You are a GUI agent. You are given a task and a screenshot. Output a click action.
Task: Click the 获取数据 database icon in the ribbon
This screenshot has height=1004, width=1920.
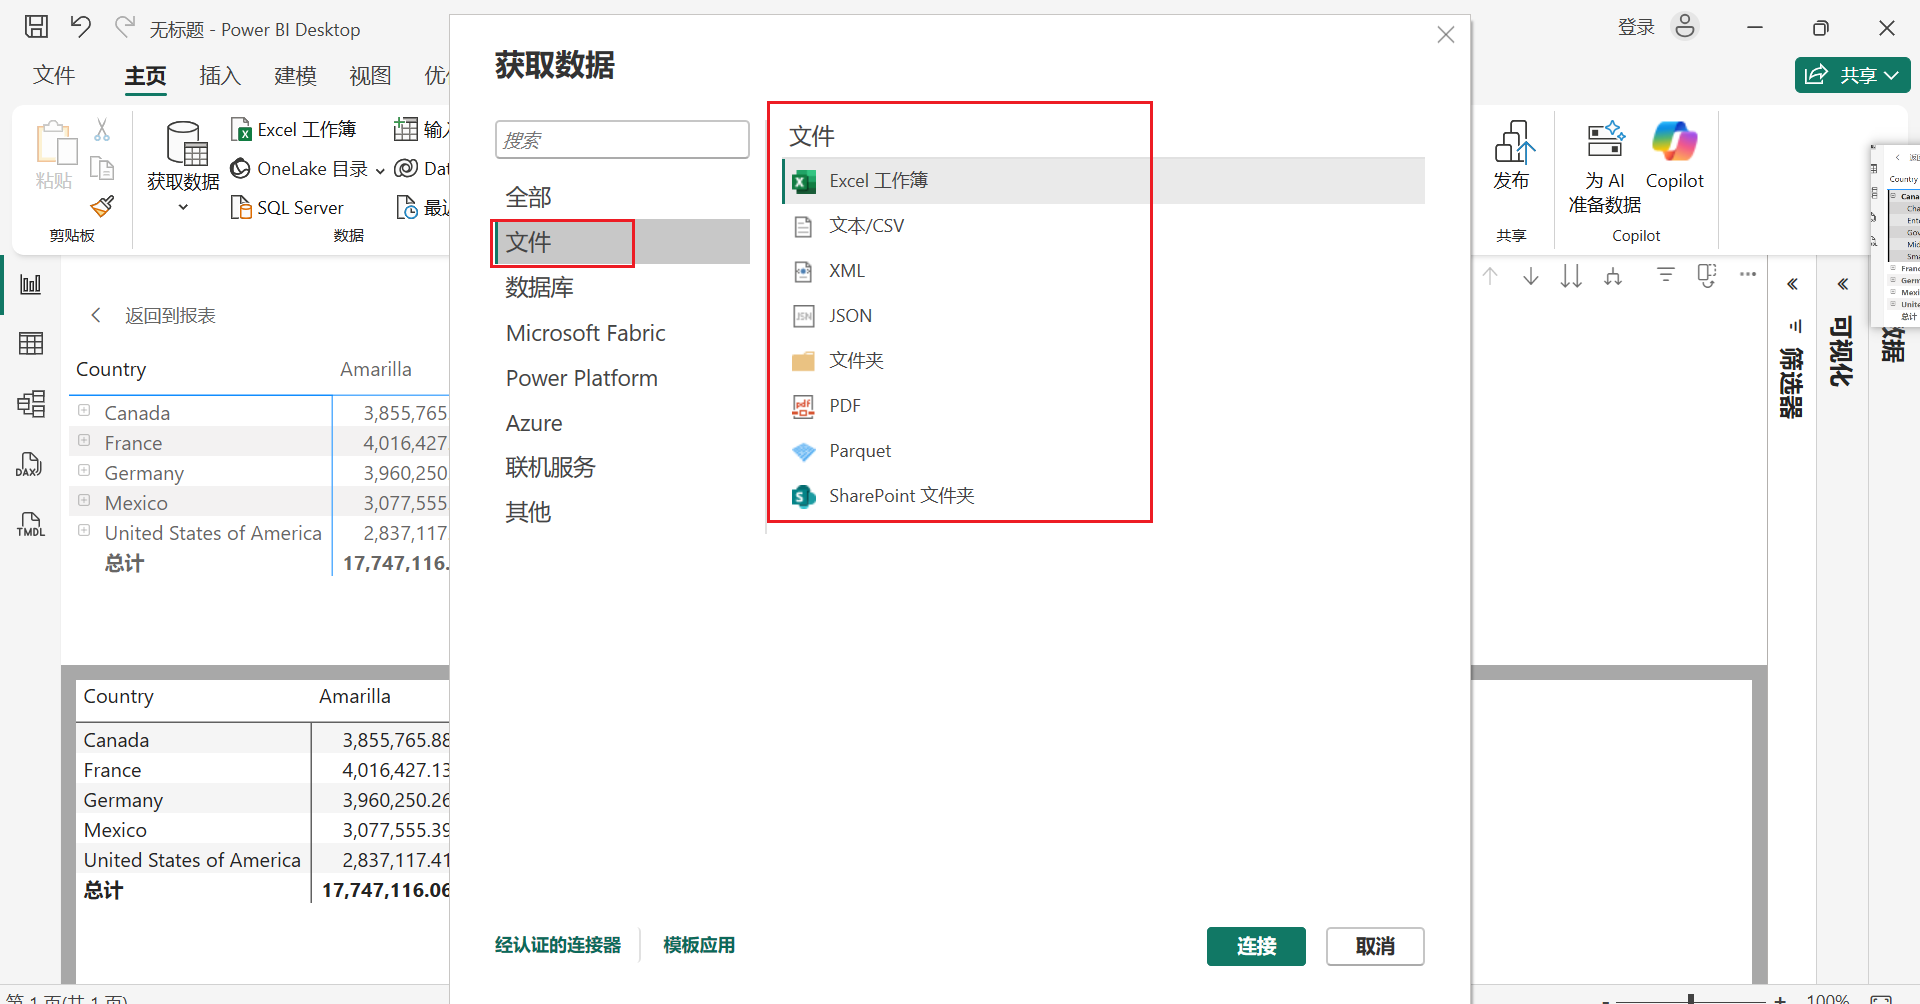tap(186, 143)
